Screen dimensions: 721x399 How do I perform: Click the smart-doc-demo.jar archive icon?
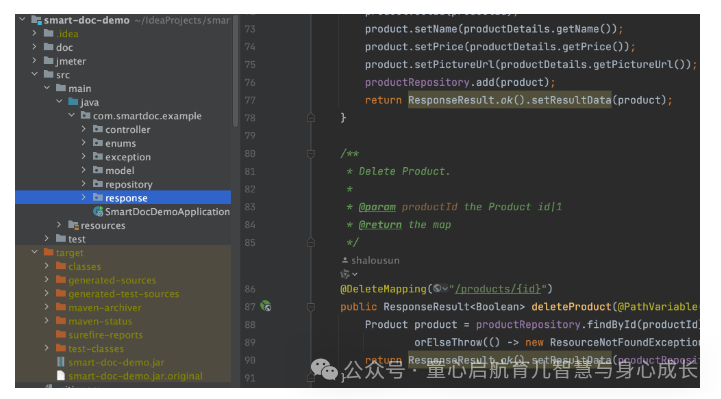[61, 362]
